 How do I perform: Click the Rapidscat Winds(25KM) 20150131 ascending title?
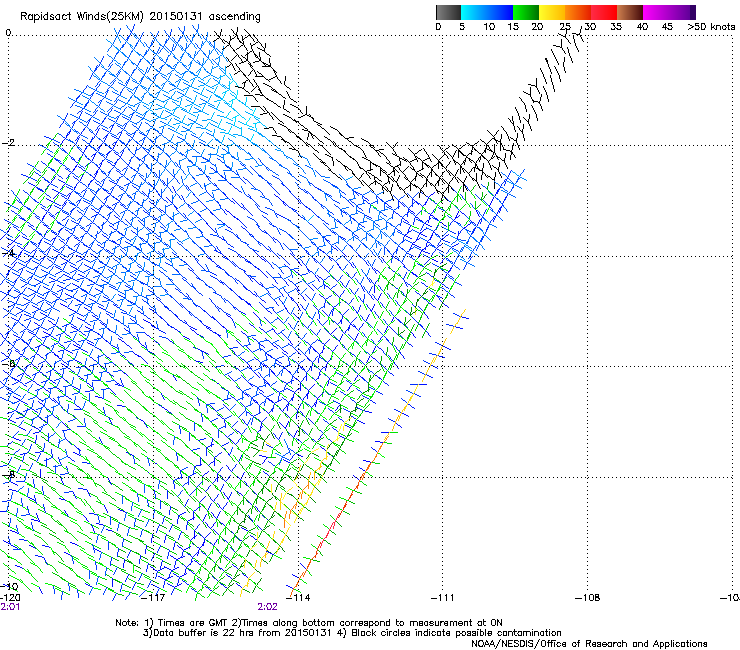140,17
